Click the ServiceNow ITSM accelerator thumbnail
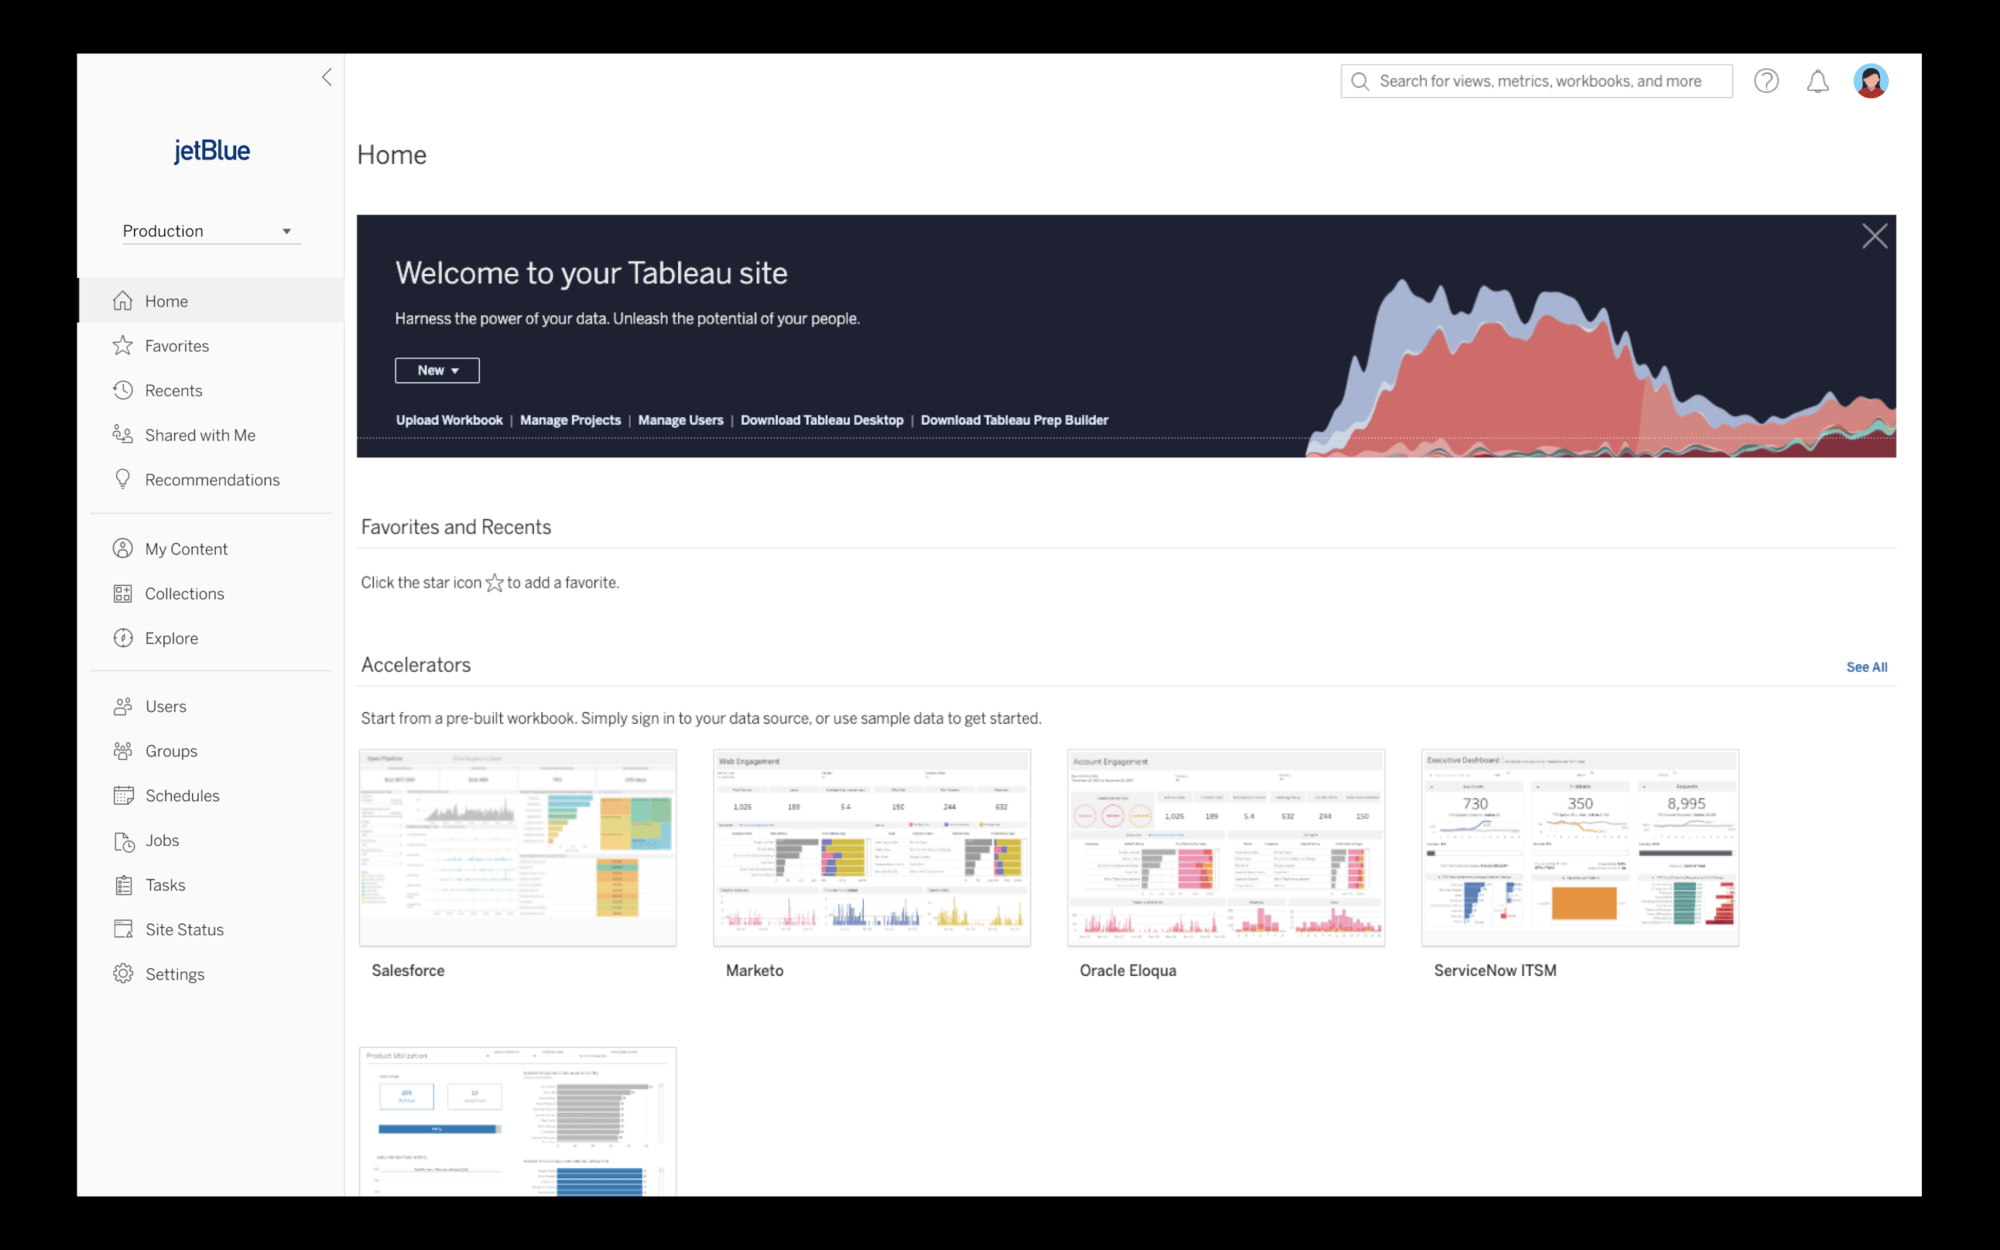Screen dimensions: 2000x1250 1580,847
